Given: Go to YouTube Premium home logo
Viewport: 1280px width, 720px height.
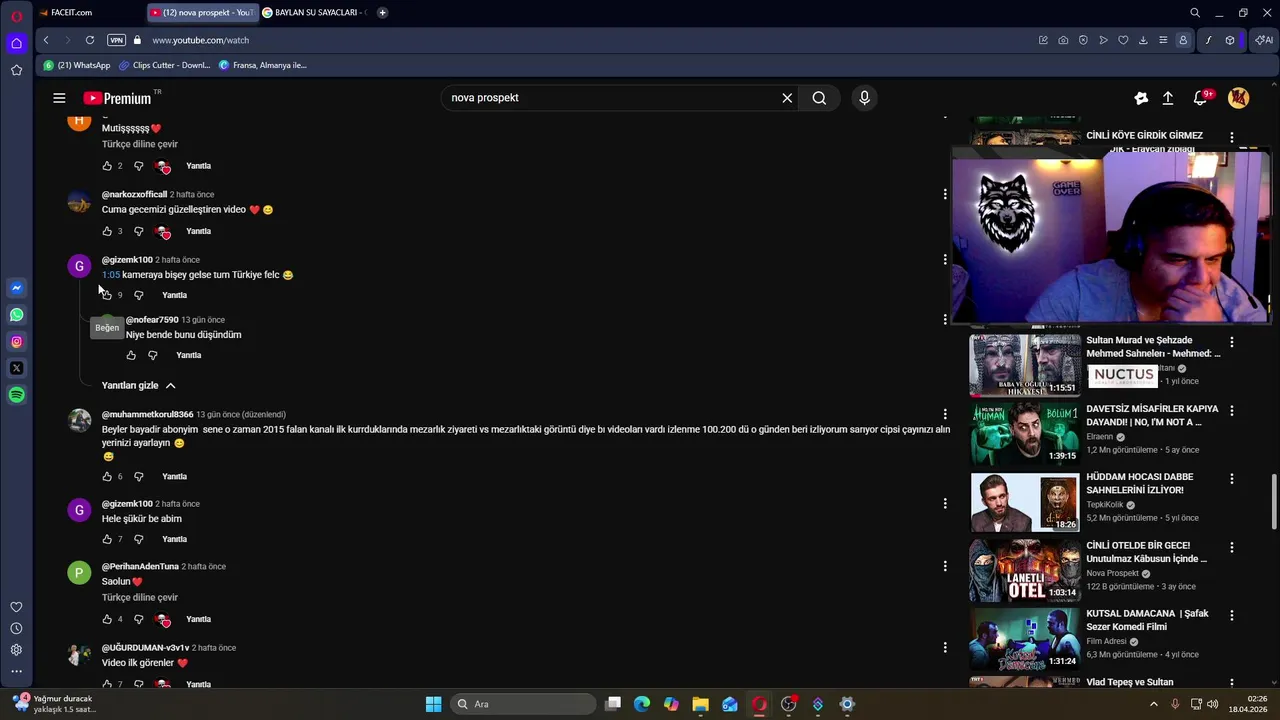Looking at the screenshot, I should 118,98.
